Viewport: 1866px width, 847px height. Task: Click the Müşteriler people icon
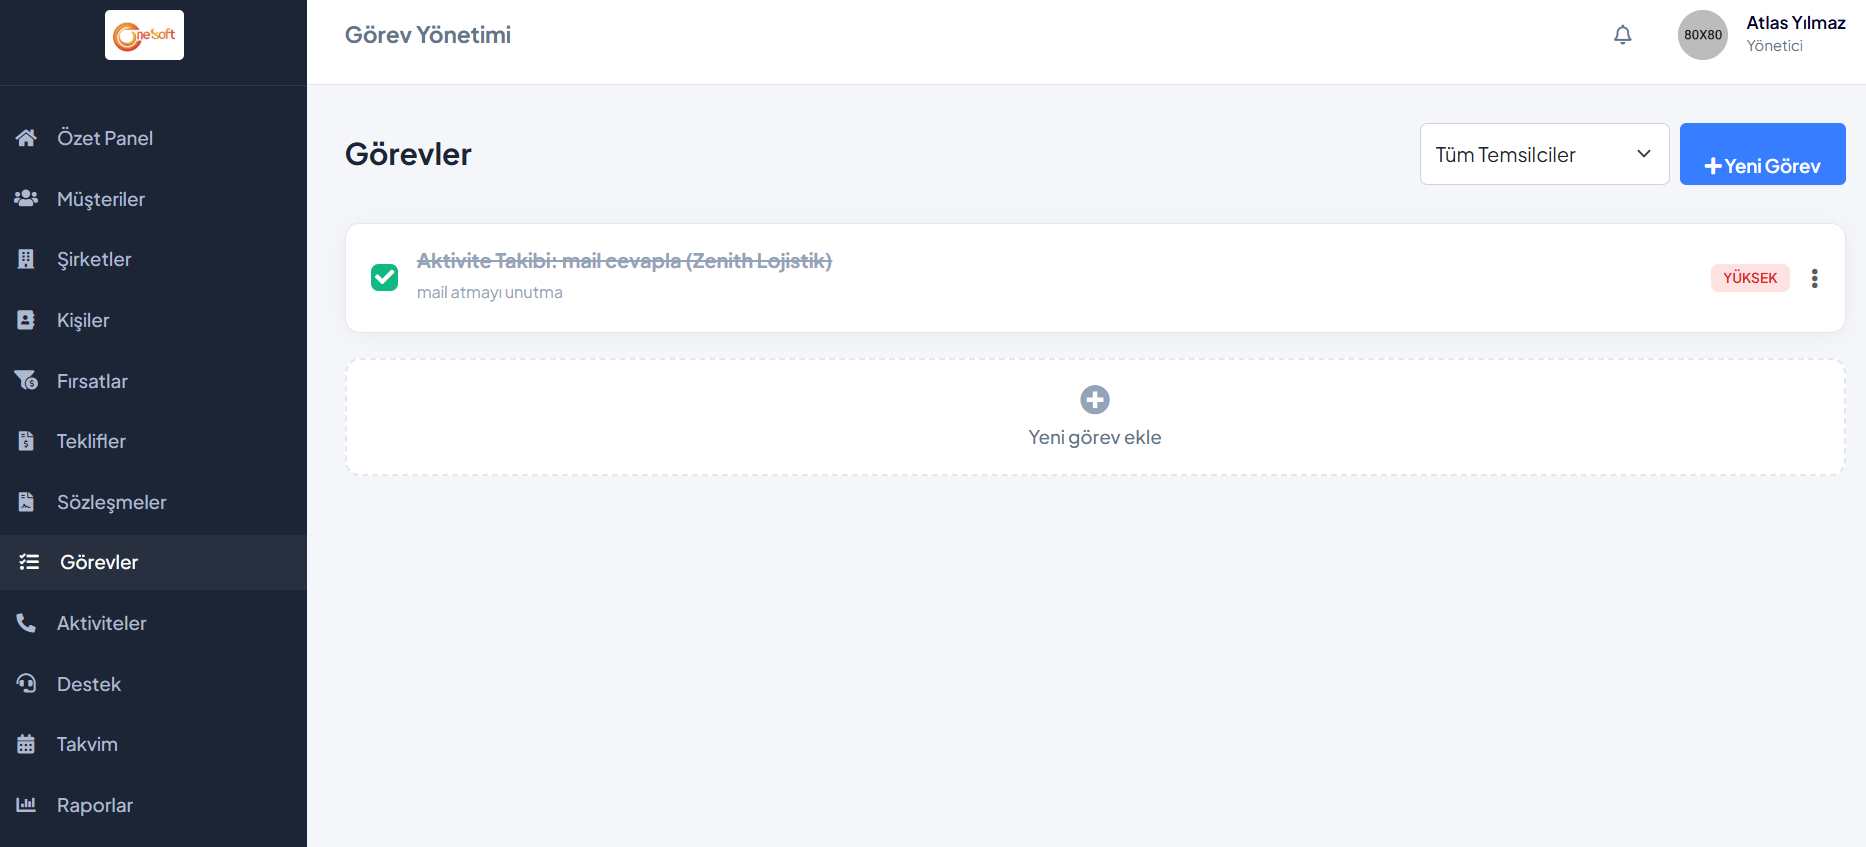pyautogui.click(x=26, y=199)
